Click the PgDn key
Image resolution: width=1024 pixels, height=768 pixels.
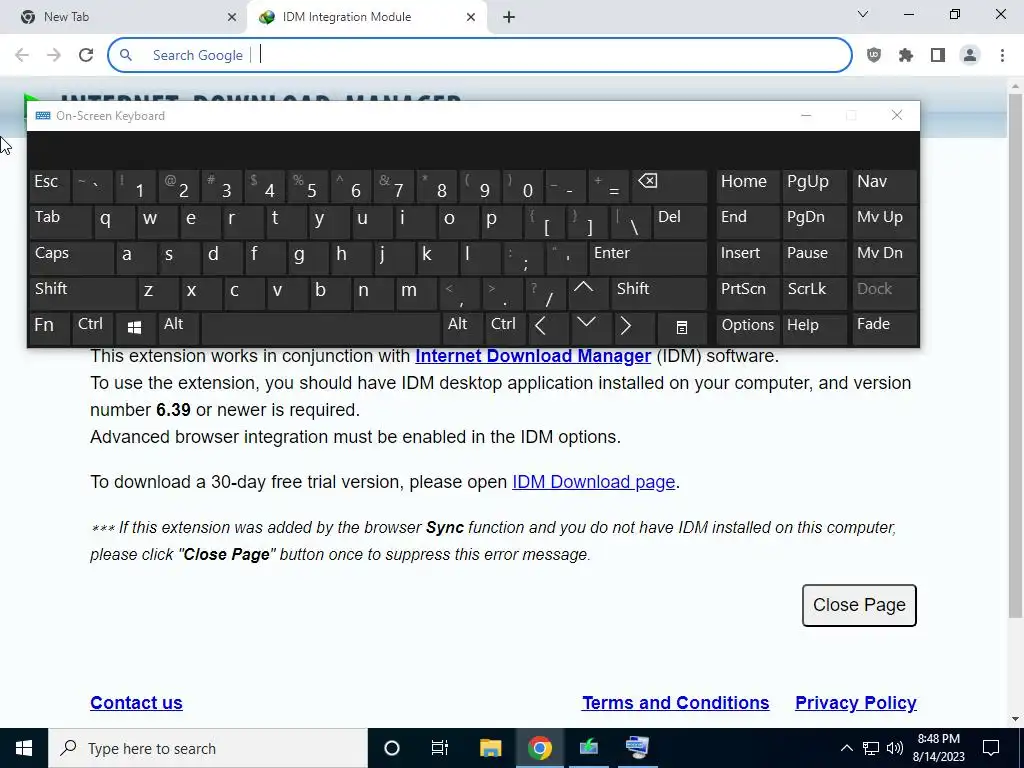[814, 221]
